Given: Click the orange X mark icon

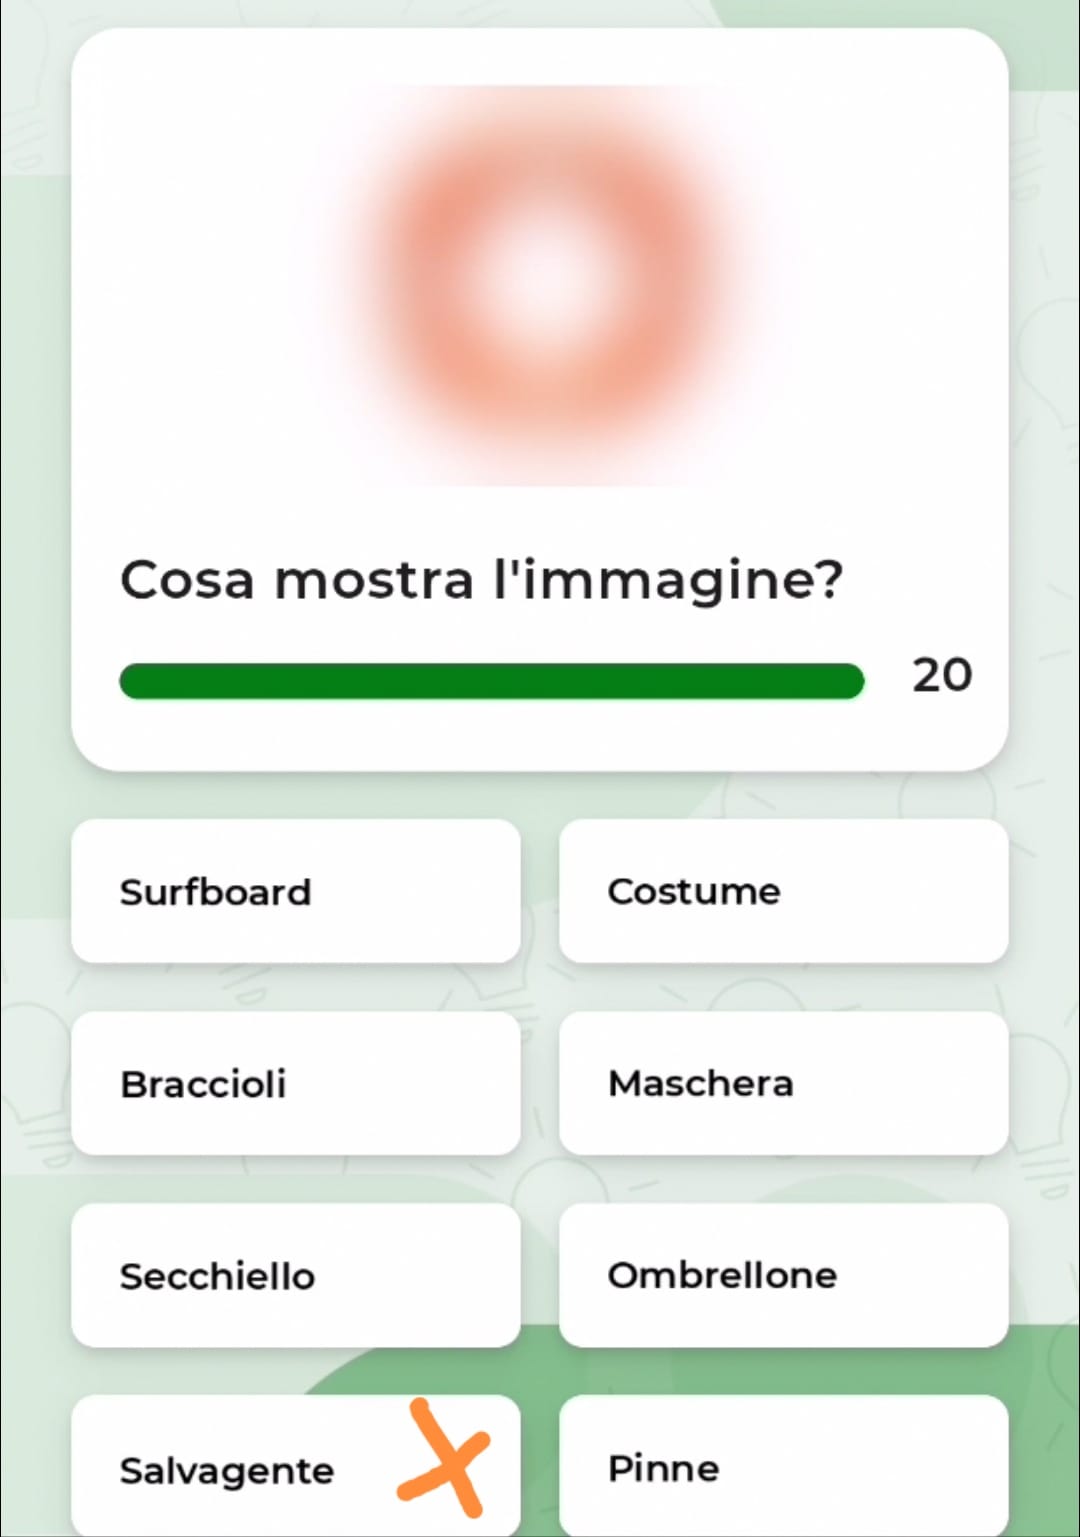Looking at the screenshot, I should tap(445, 1457).
